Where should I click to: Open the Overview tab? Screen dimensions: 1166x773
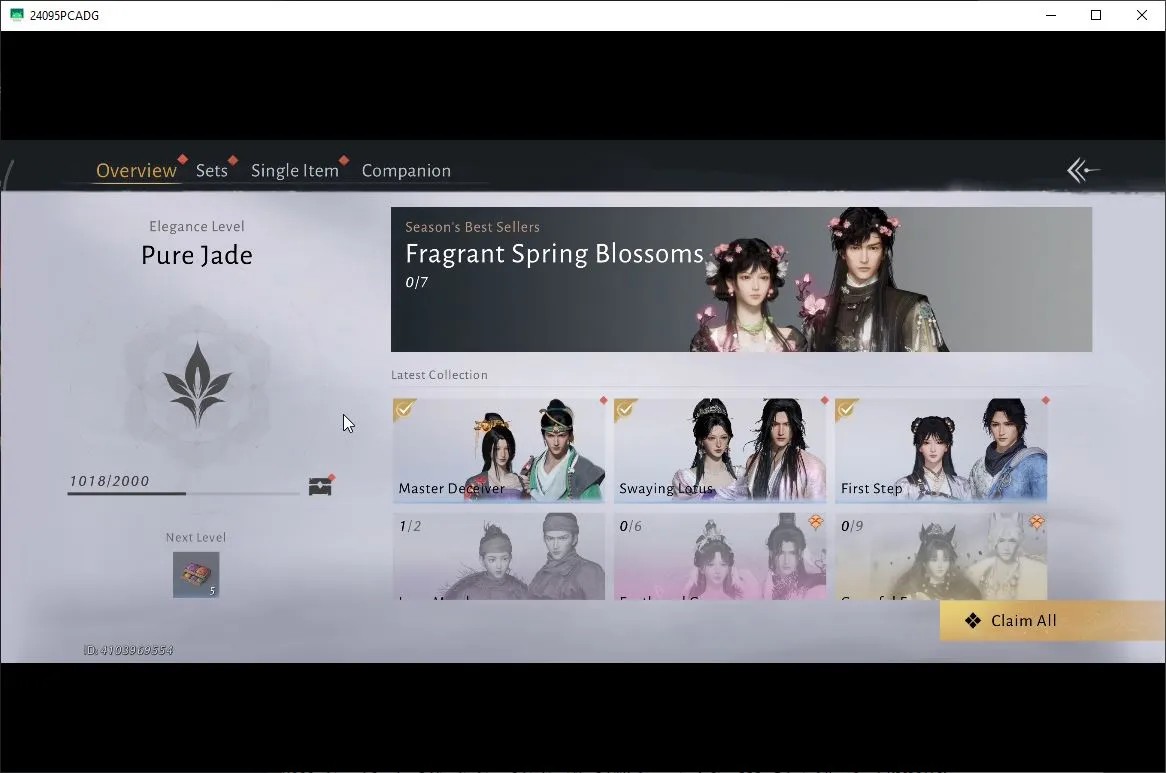[x=137, y=170]
